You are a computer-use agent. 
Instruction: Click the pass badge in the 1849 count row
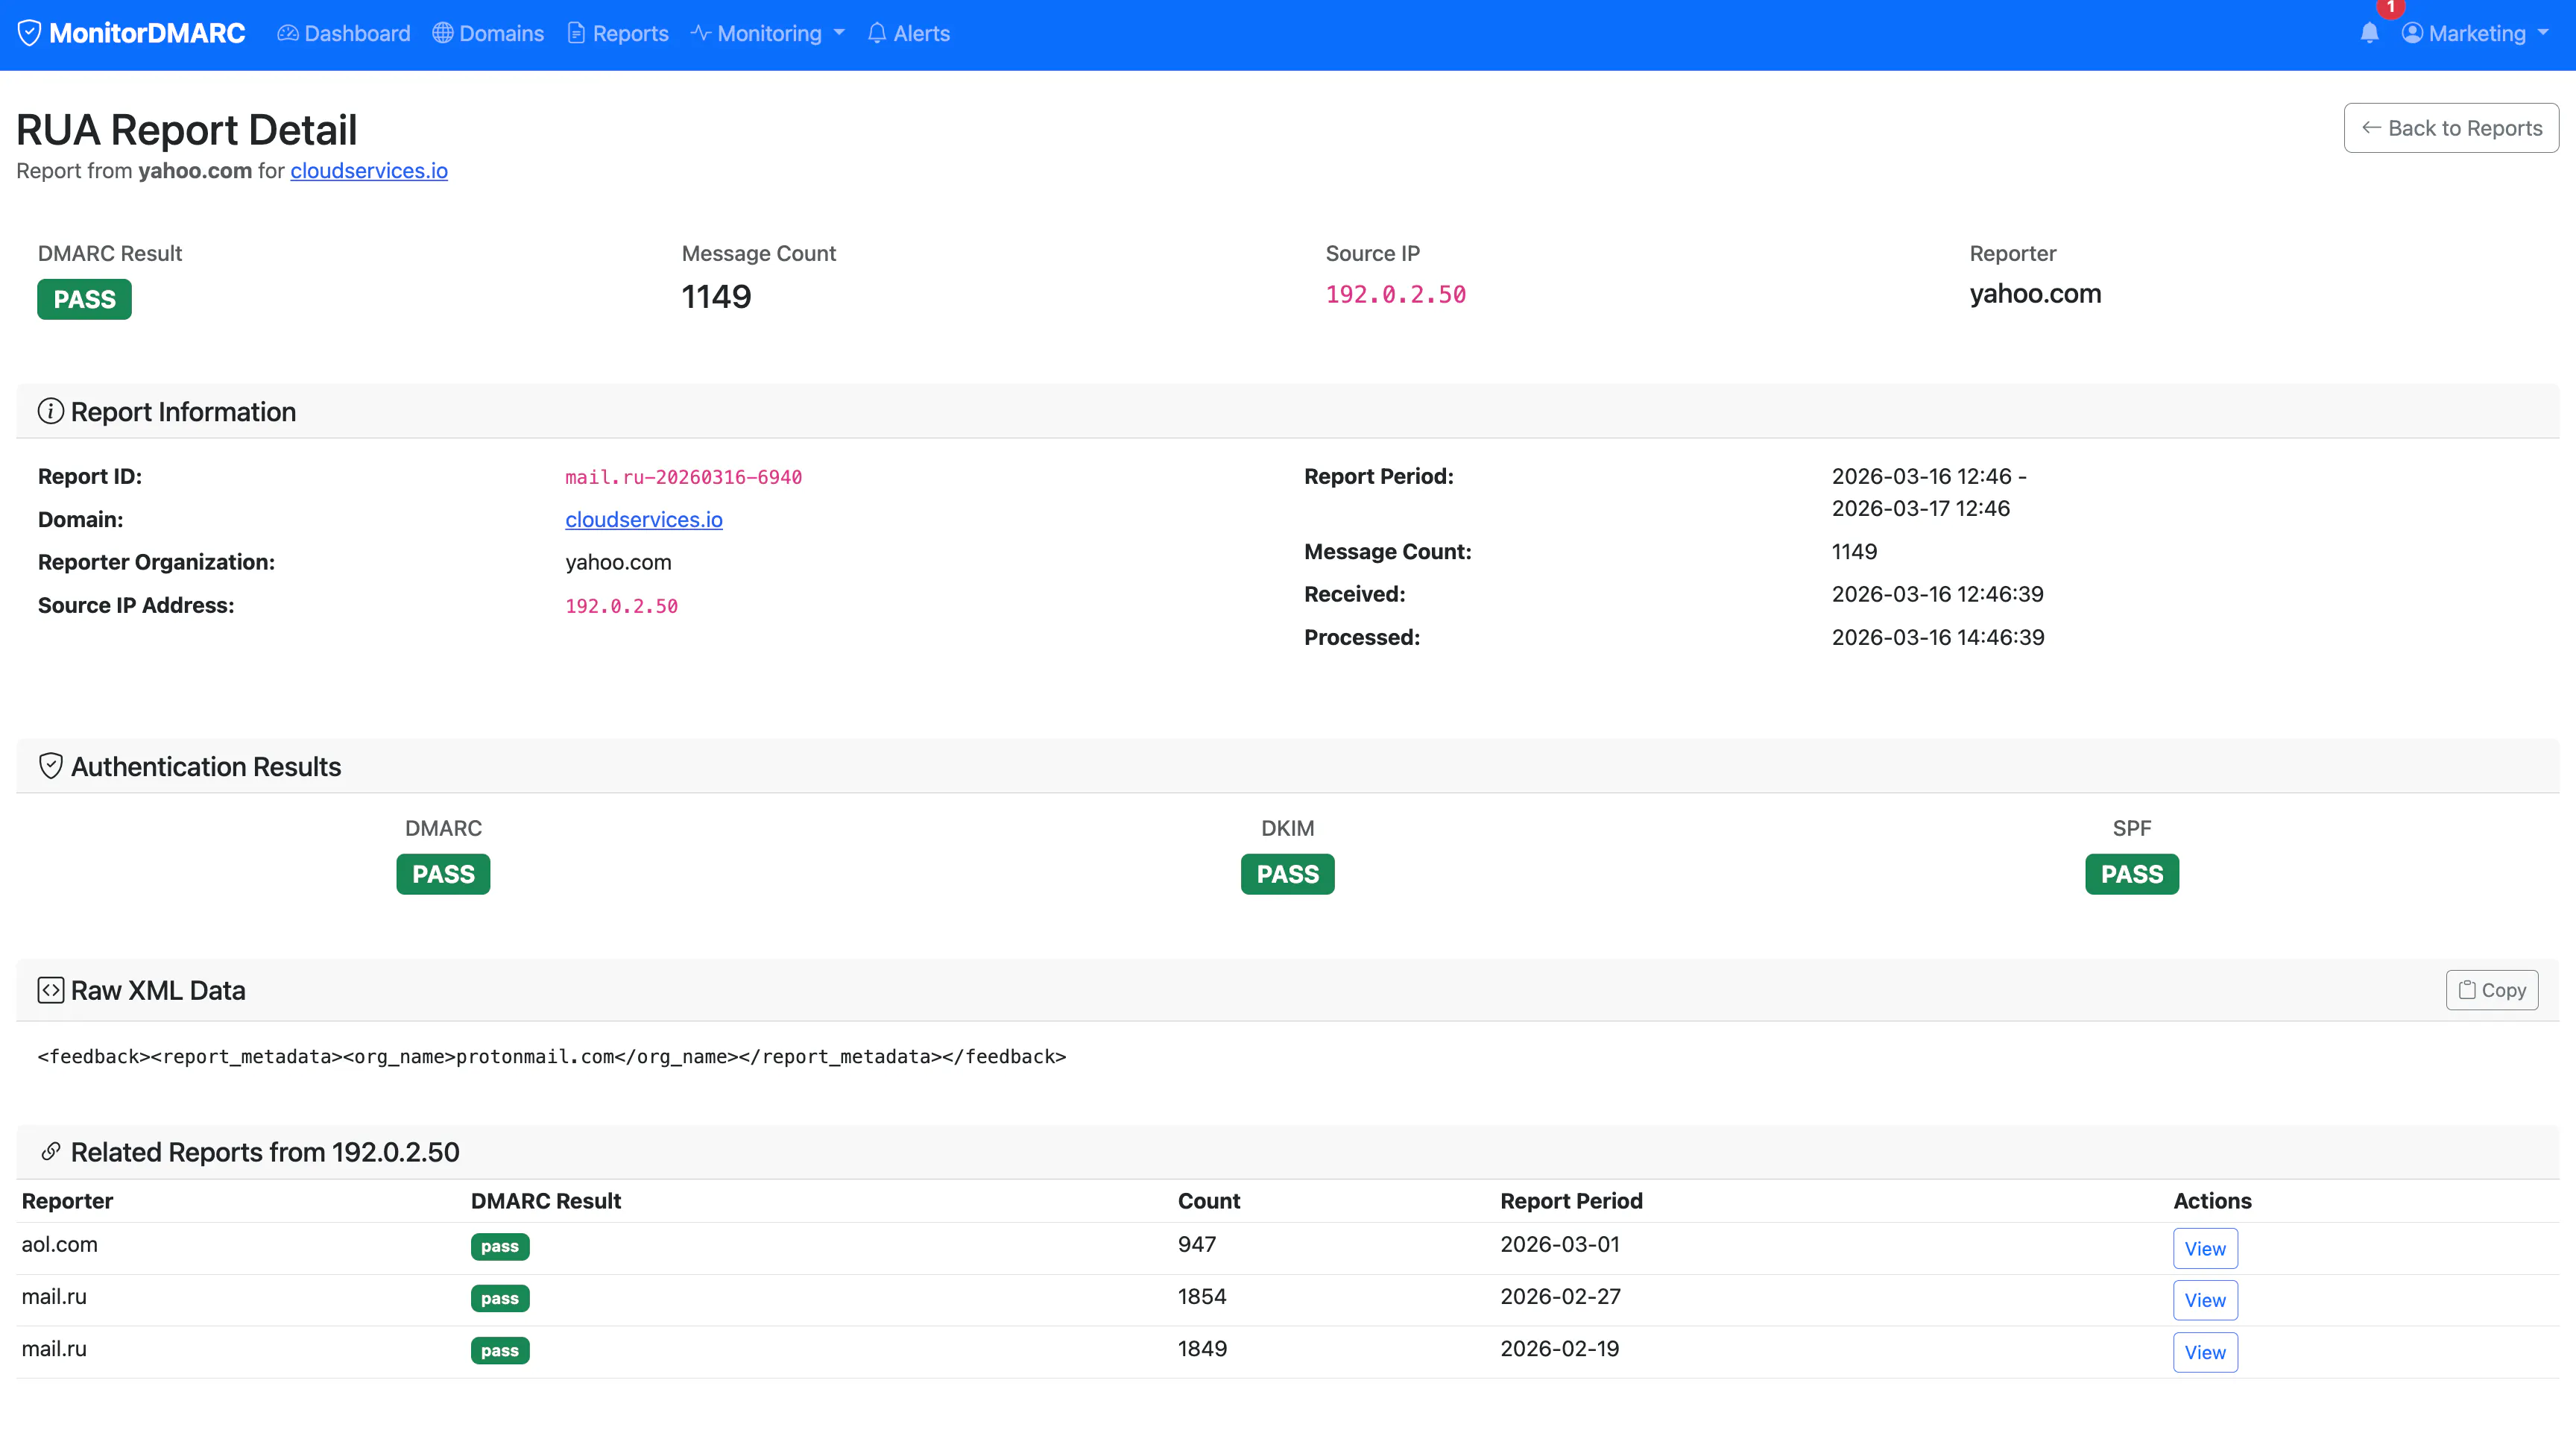point(500,1350)
